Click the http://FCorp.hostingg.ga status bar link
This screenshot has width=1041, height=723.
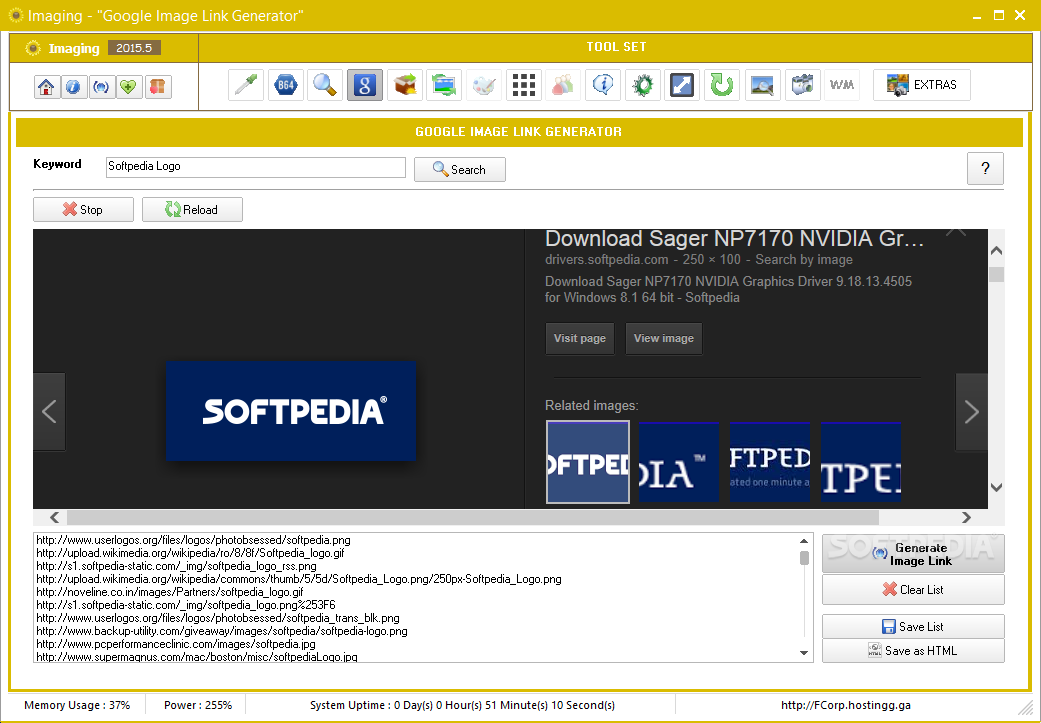click(x=846, y=705)
